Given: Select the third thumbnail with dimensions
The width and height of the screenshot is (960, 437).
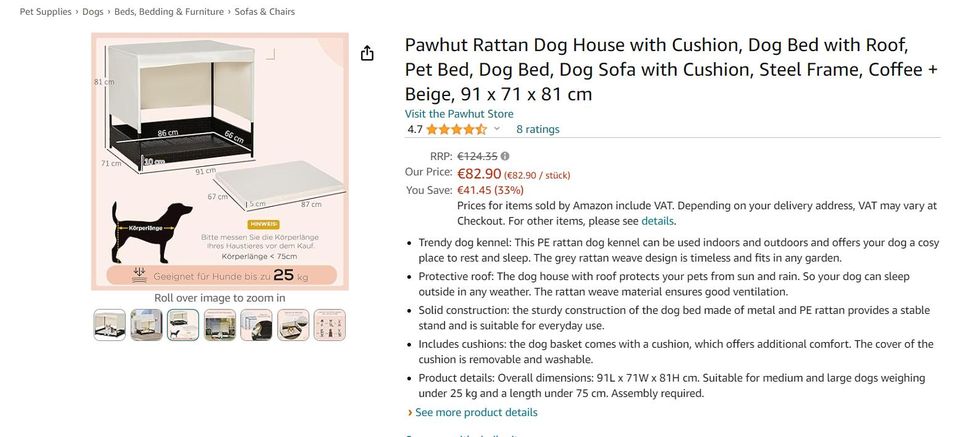Looking at the screenshot, I should pos(183,323).
